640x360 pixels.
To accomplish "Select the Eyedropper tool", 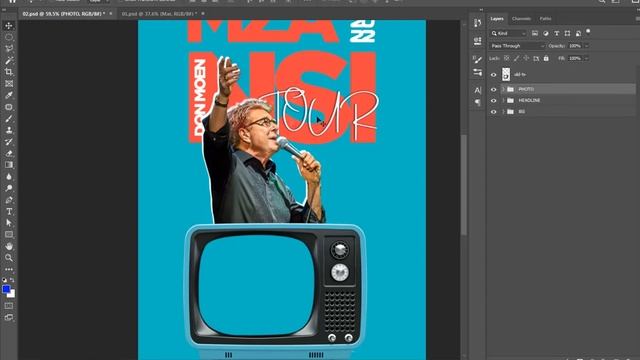I will tap(9, 95).
